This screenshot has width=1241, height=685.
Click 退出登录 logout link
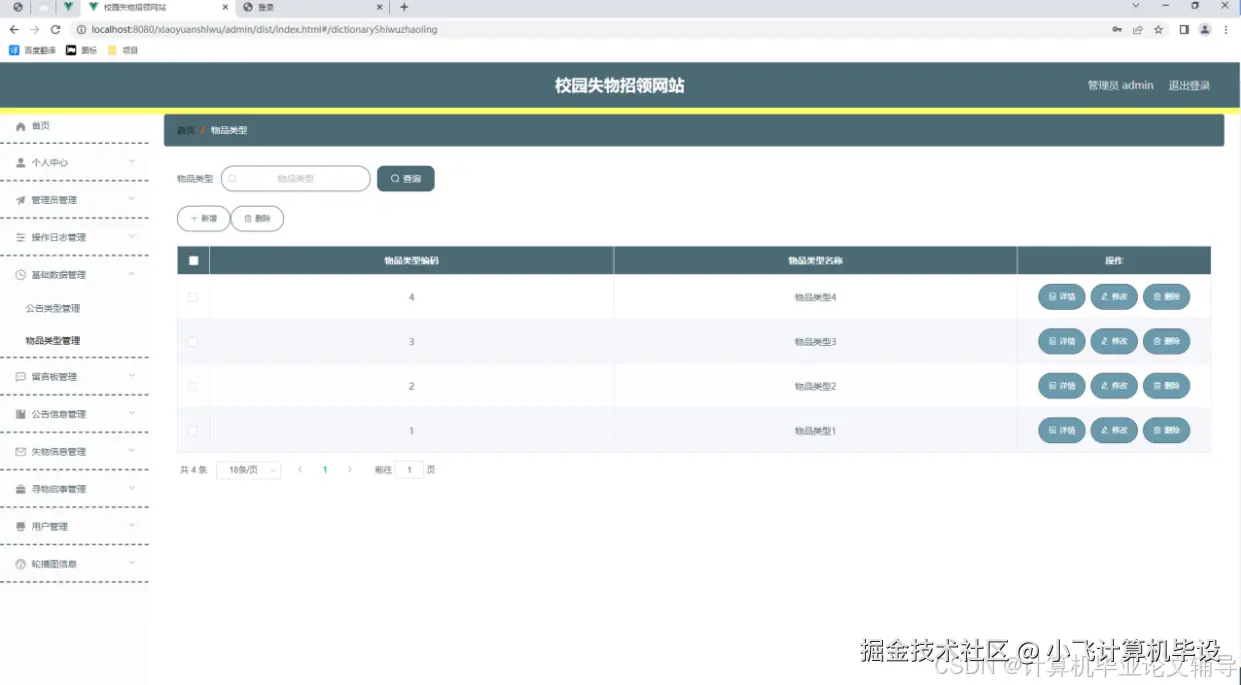(1189, 86)
